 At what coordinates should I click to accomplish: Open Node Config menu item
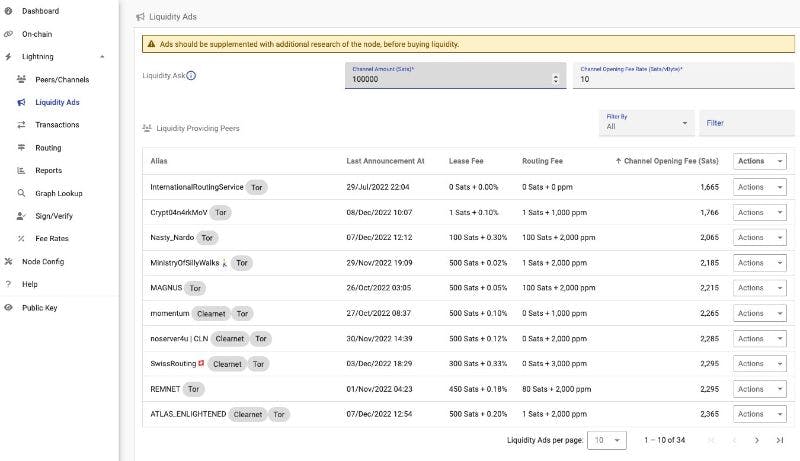(43, 262)
